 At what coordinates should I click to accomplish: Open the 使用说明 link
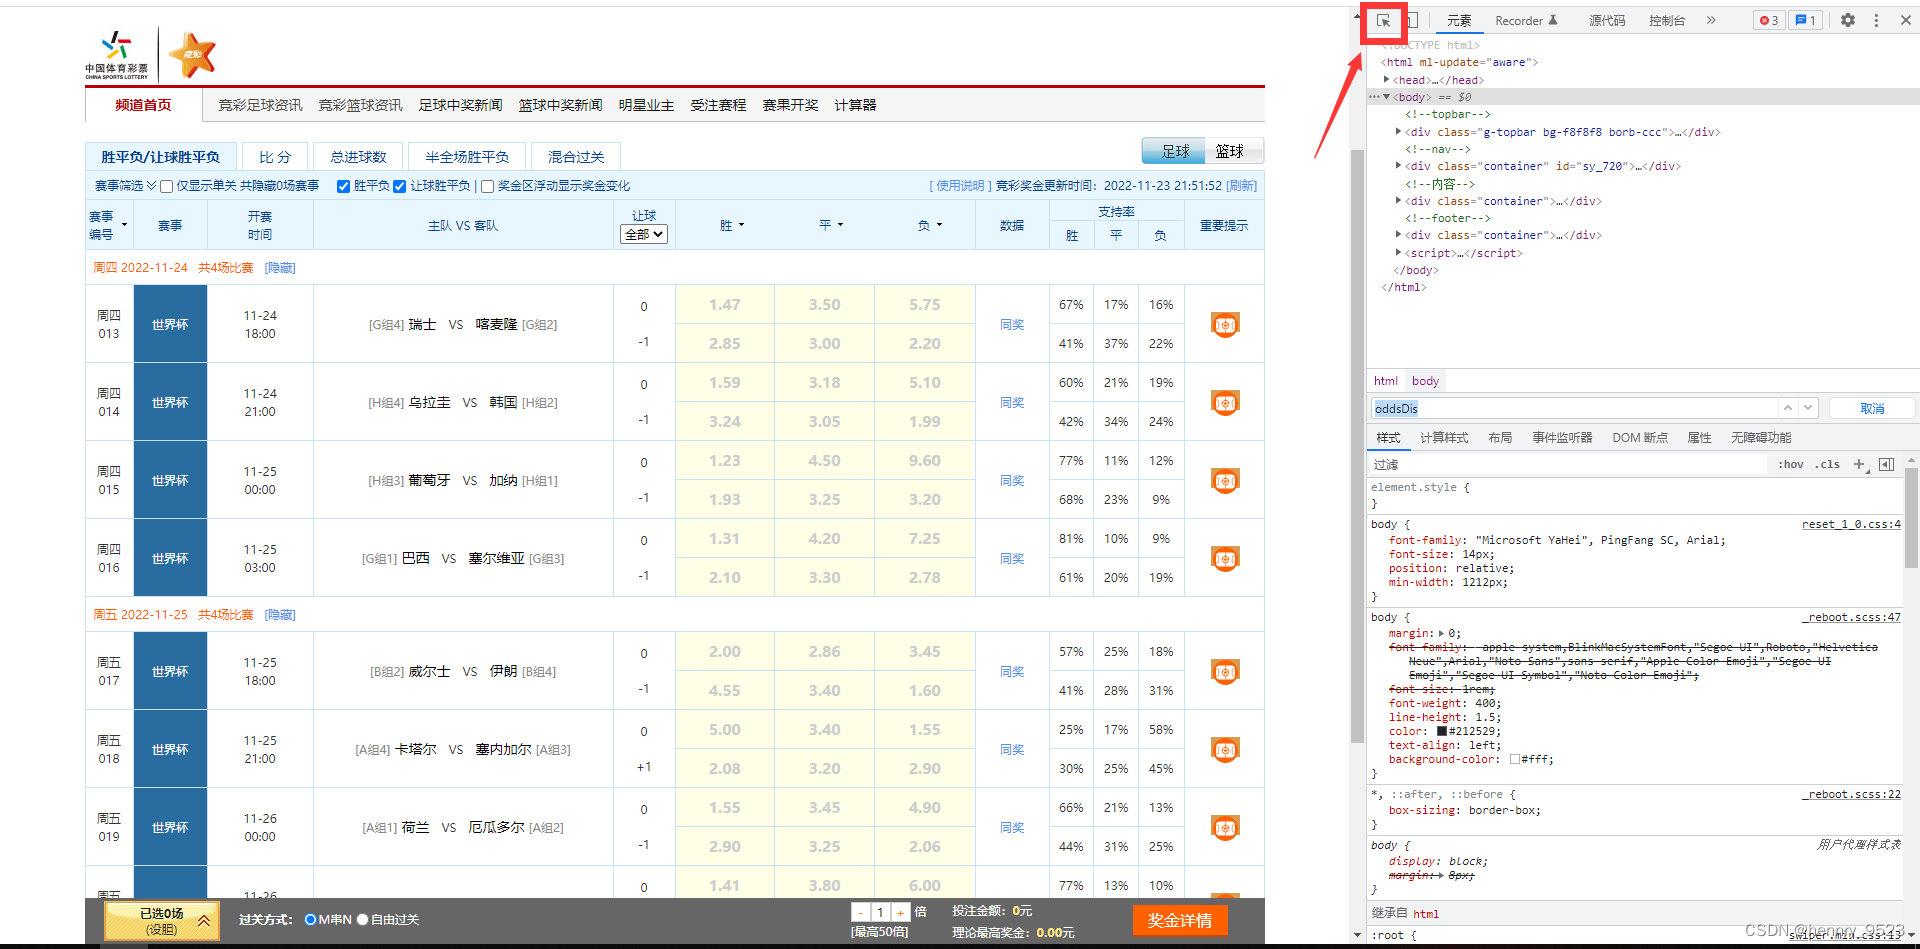[960, 186]
